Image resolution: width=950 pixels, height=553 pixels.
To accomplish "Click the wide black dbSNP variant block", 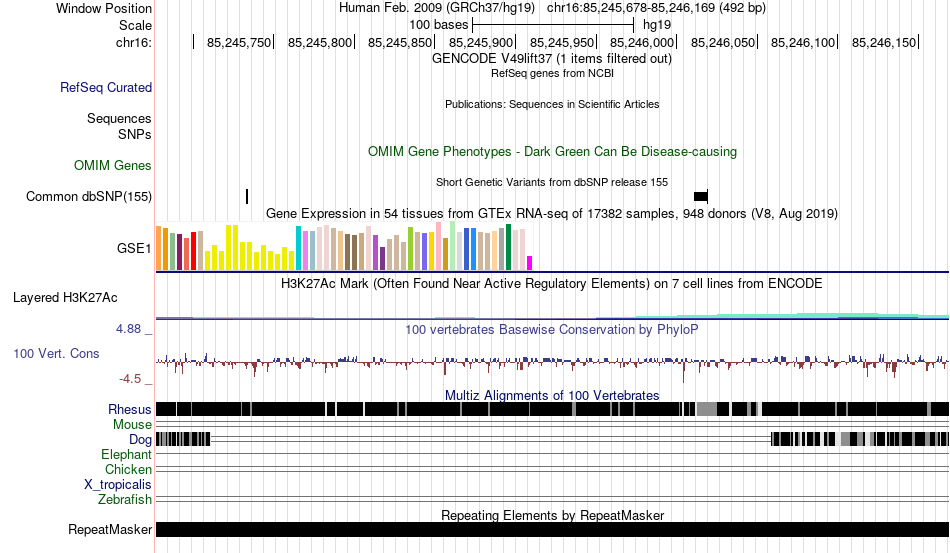I will [700, 196].
